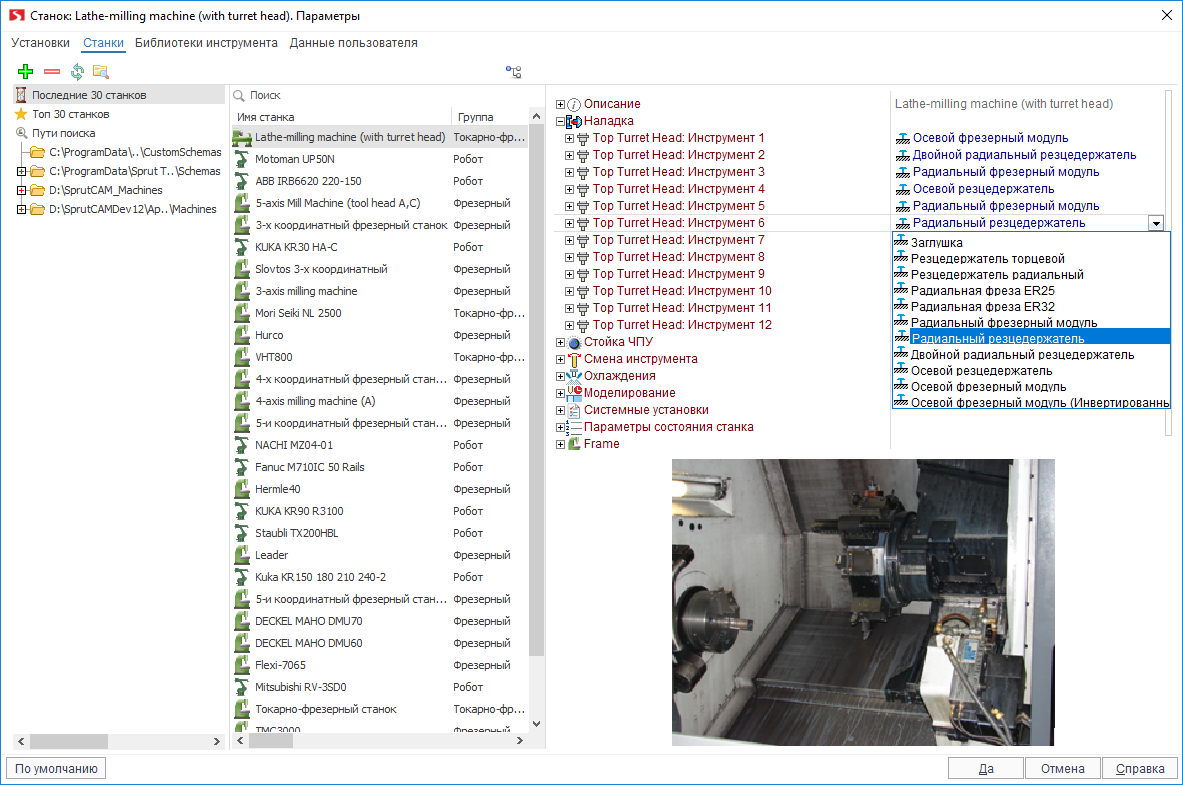Choose Заглушка from the dropdown list
Image resolution: width=1183 pixels, height=785 pixels.
(x=937, y=243)
